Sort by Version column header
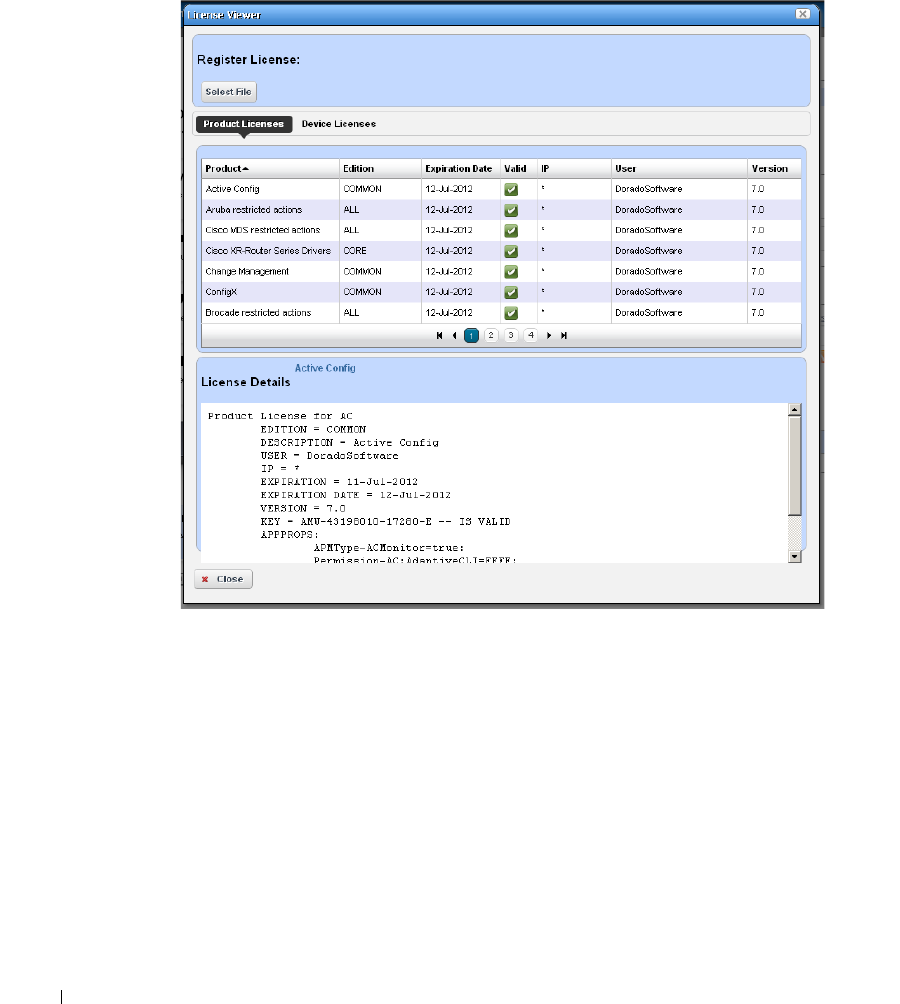The image size is (900, 1004). point(774,168)
